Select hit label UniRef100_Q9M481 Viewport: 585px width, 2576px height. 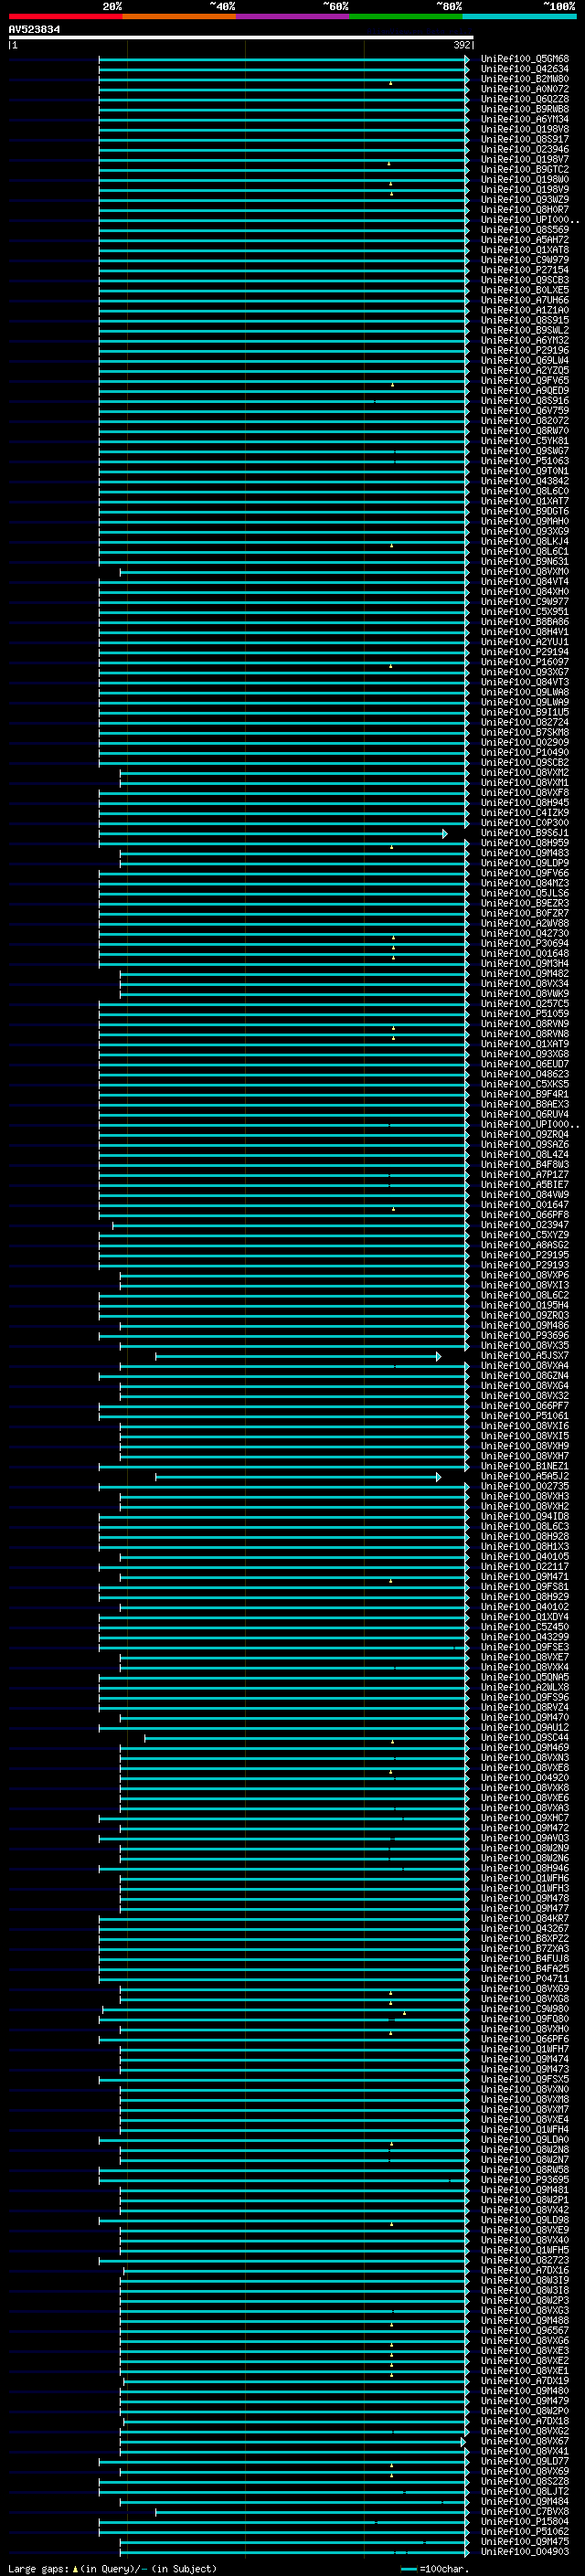(525, 2190)
